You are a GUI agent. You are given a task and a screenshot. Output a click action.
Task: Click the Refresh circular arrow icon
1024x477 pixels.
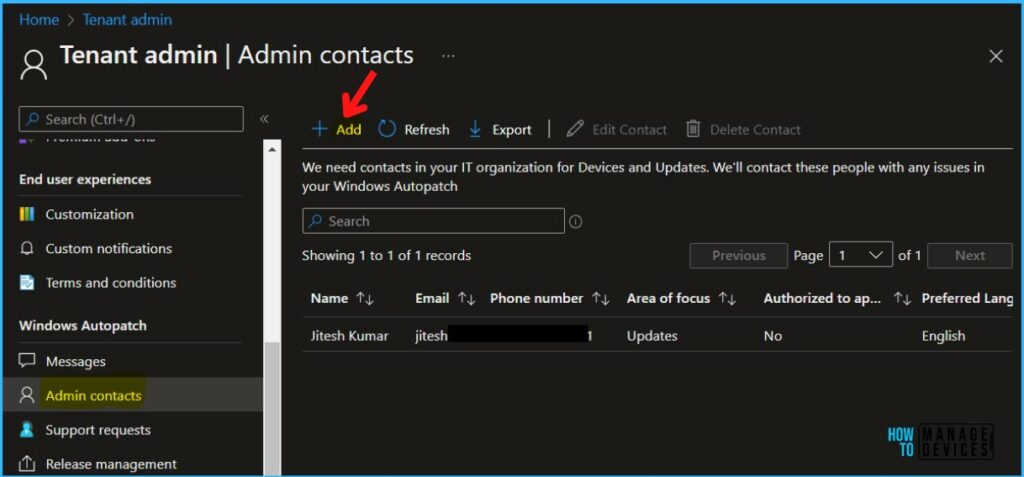pos(387,129)
